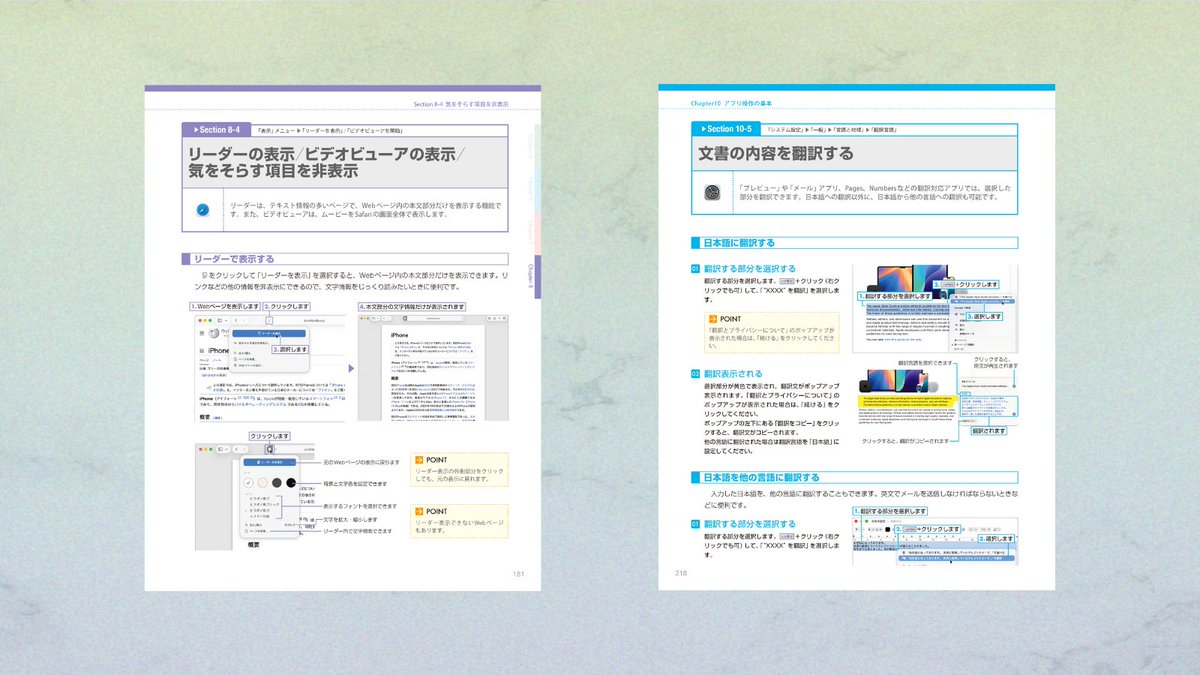The image size is (1200, 675).
Task: Select the dark sepia background color swatch
Action: pos(276,483)
